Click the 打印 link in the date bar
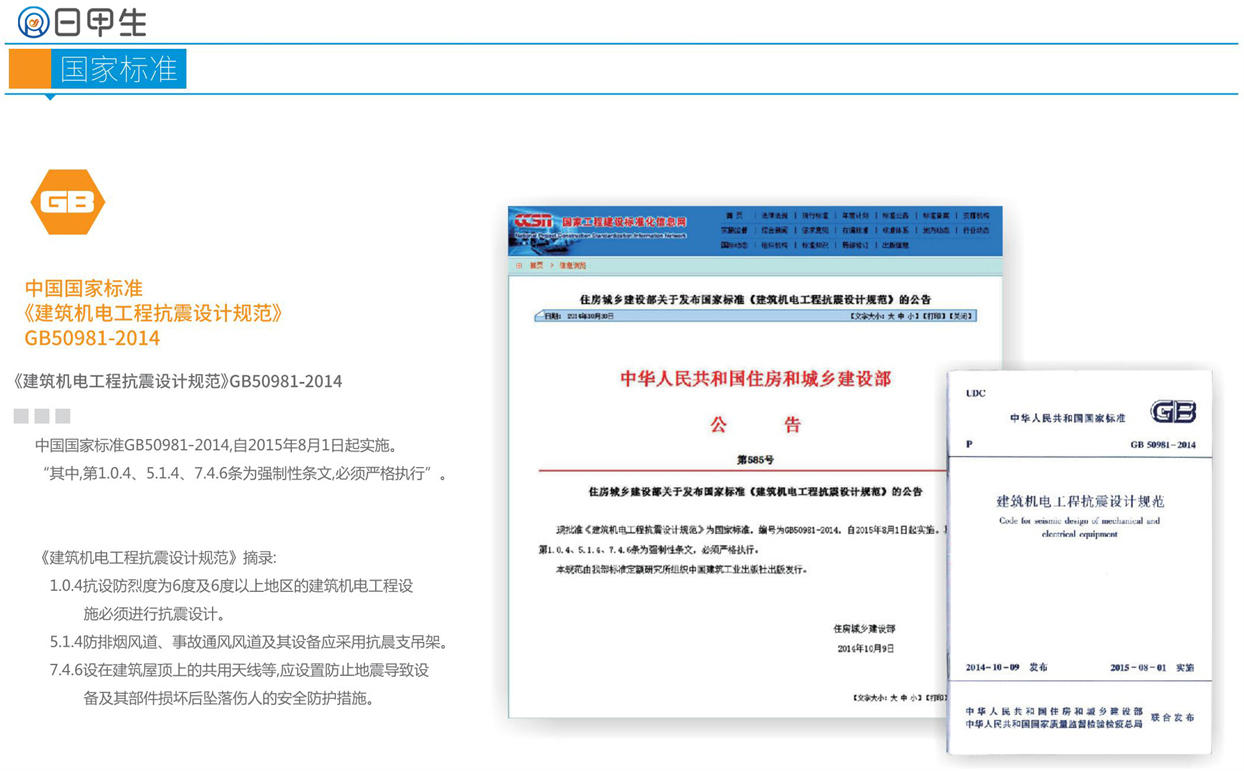Image resolution: width=1244 pixels, height=771 pixels. click(x=934, y=316)
